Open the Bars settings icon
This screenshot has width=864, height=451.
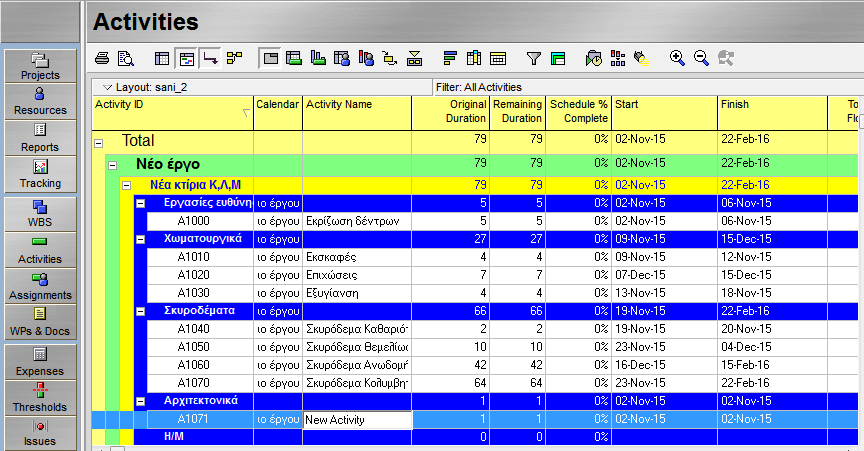[x=450, y=58]
